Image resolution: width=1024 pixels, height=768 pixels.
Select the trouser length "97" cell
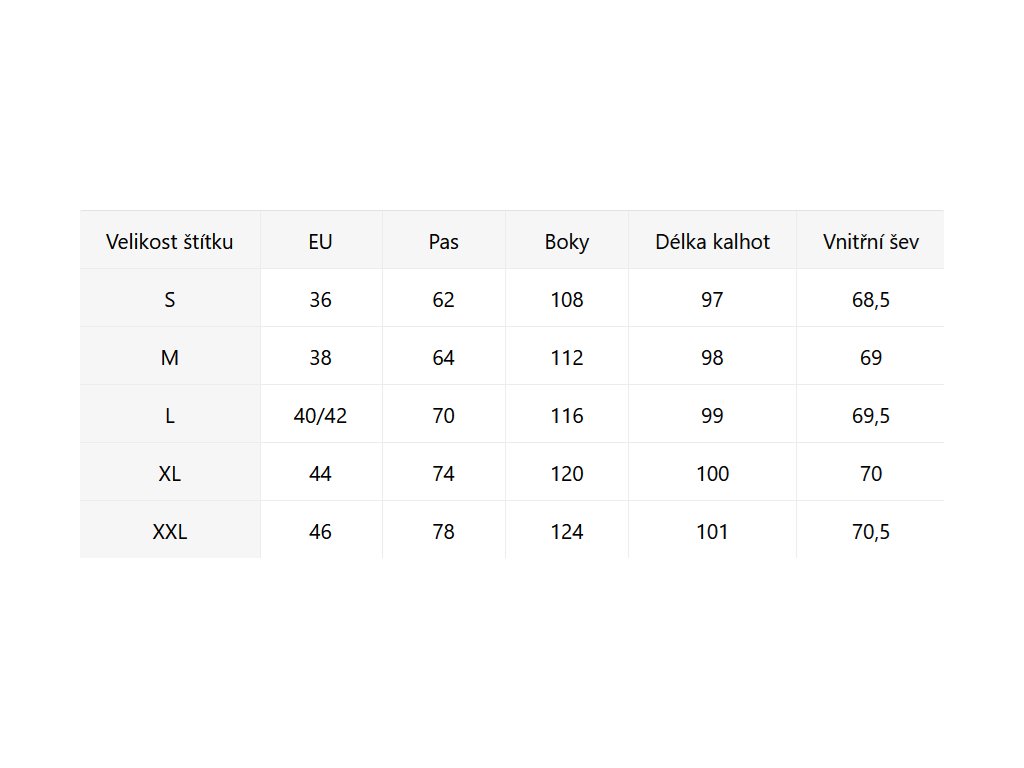pos(712,300)
